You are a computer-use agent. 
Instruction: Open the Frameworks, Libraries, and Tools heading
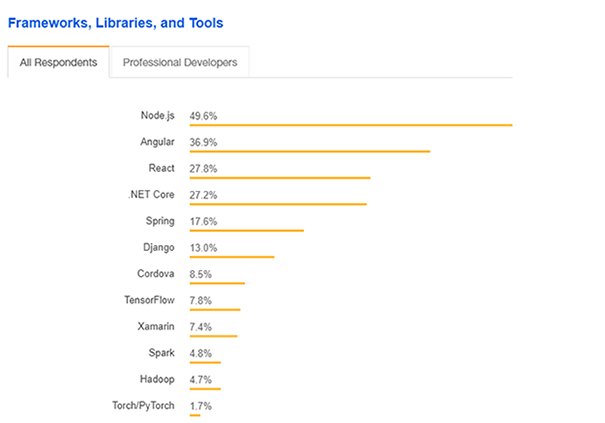115,23
